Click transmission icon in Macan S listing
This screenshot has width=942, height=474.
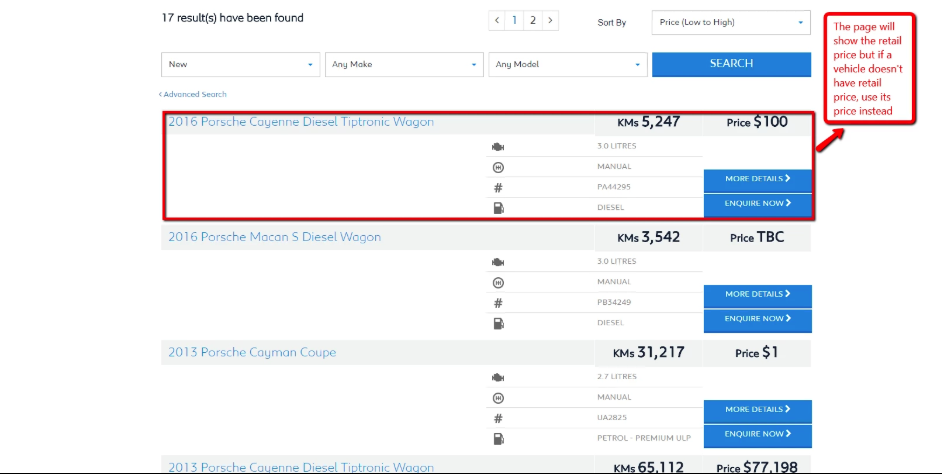click(498, 282)
